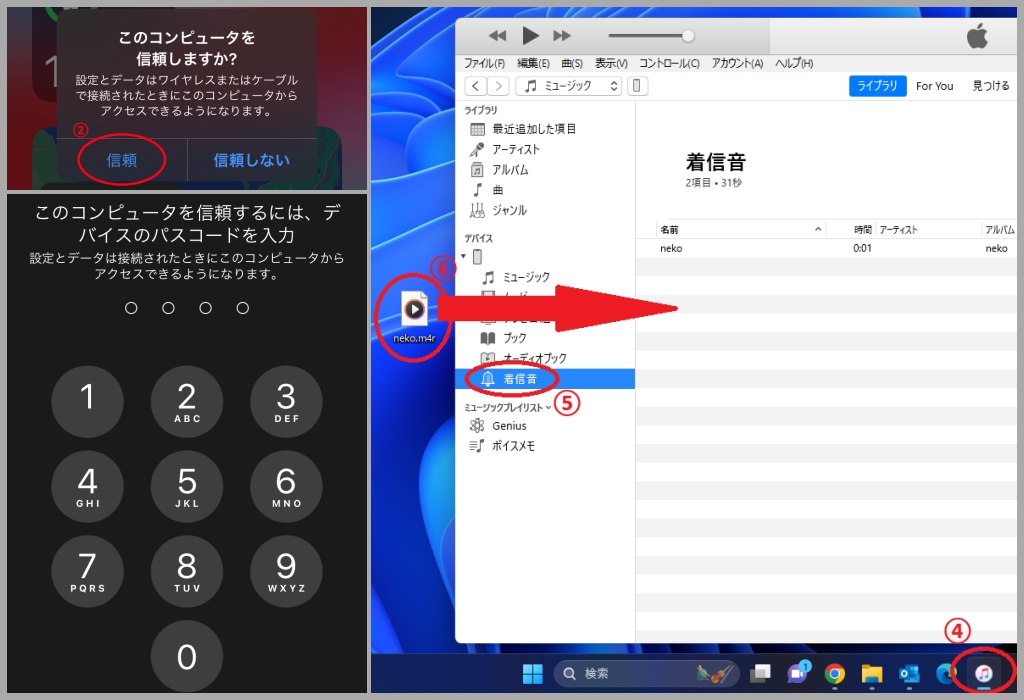Tap passcode key 7 PQRS
The height and width of the screenshot is (700, 1024).
(x=88, y=571)
